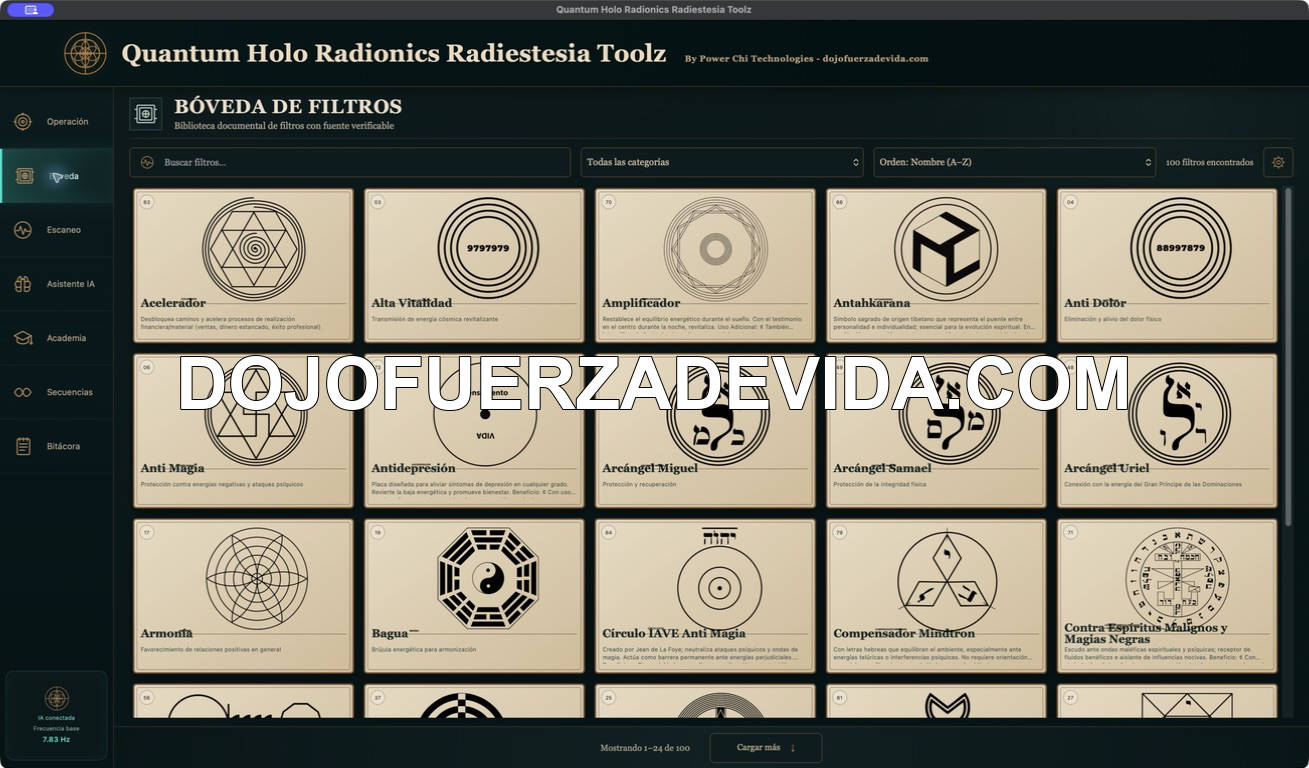1309x768 pixels.
Task: Click the Cargar más button
Action: (766, 747)
